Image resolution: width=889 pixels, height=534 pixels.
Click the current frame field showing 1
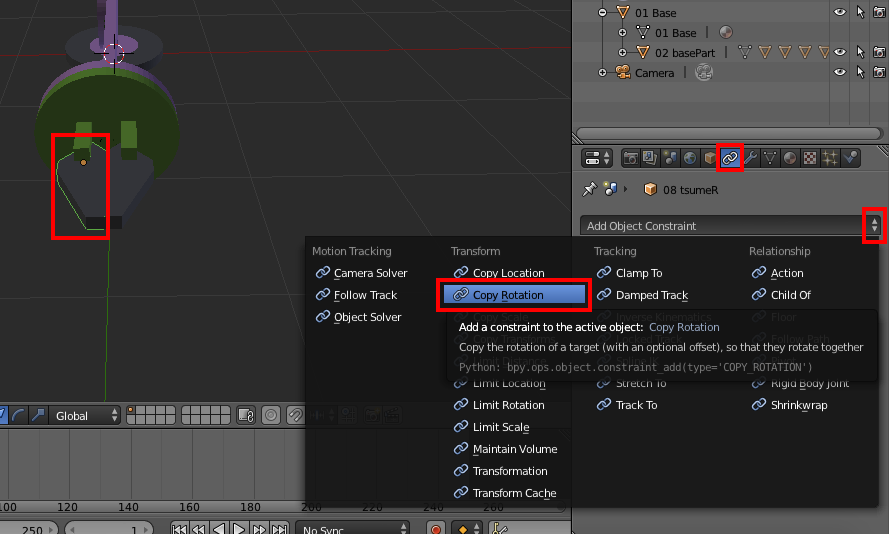pyautogui.click(x=108, y=529)
